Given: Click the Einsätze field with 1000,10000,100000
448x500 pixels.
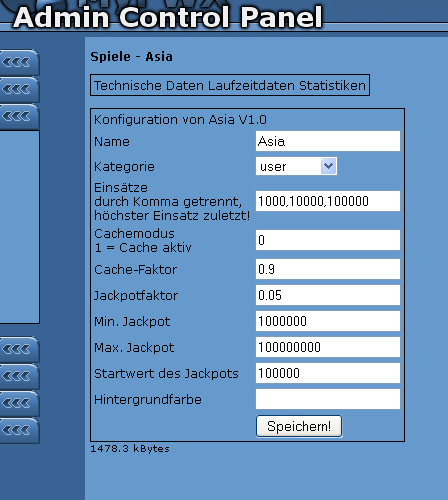Looking at the screenshot, I should tap(328, 201).
